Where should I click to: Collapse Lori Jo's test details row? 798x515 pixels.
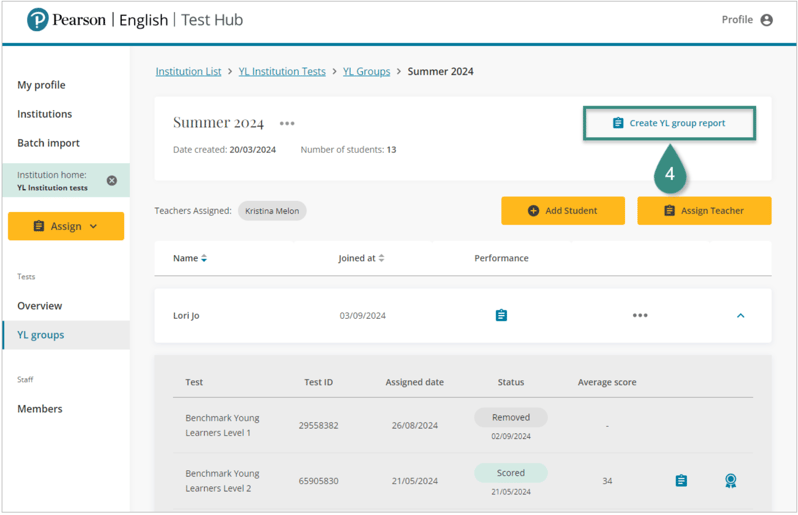[740, 316]
